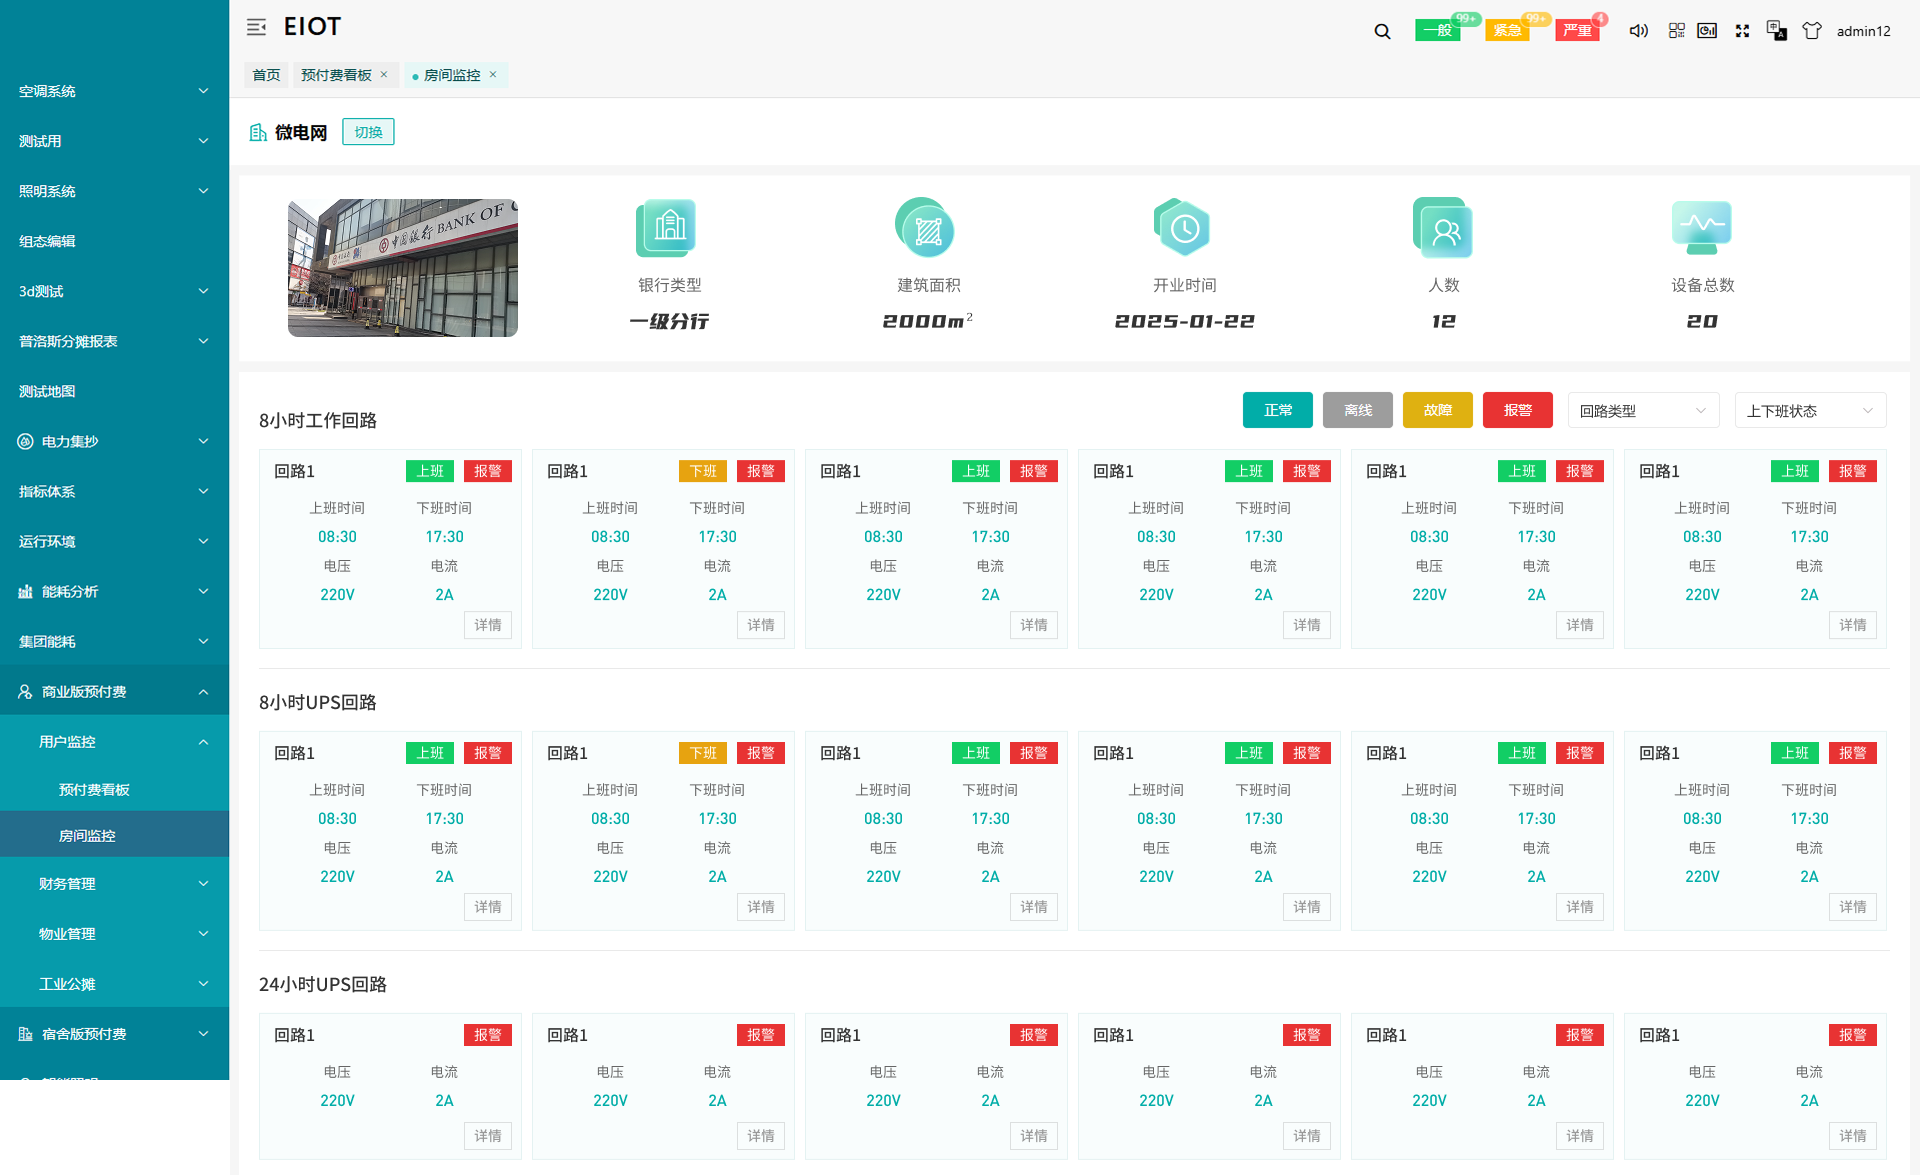Click the 2025-01-22 opening date value

pos(1184,321)
